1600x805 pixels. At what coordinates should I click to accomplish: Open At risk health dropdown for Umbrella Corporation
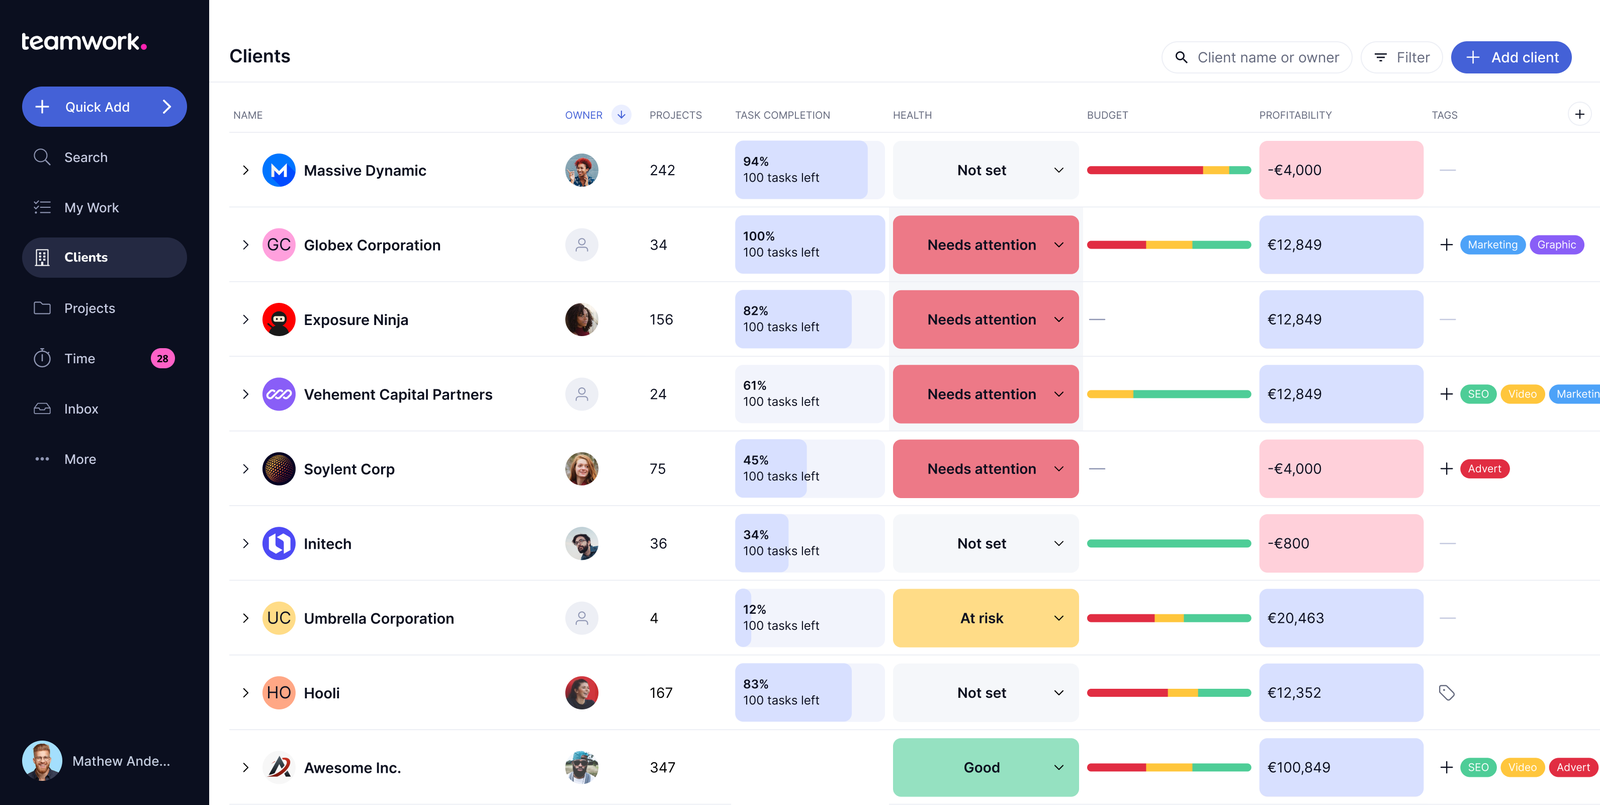tap(986, 618)
